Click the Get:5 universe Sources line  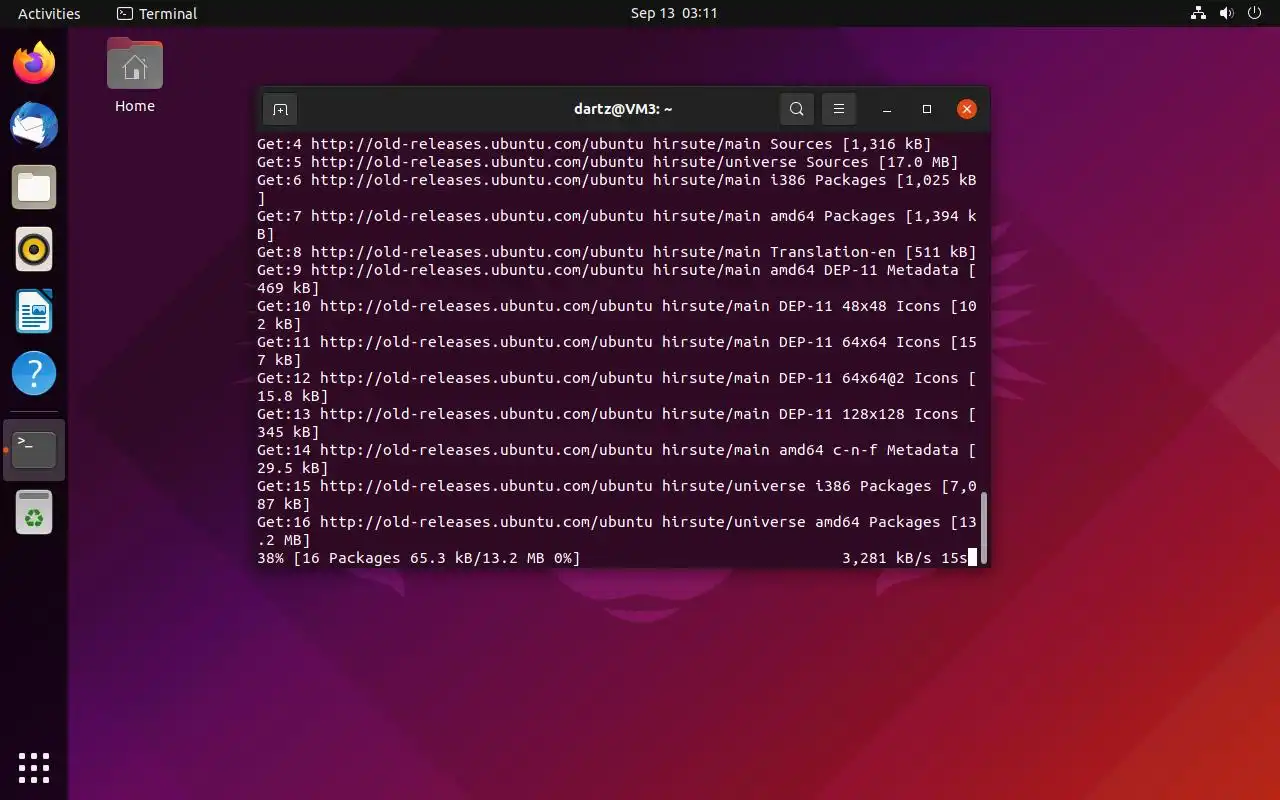tap(608, 162)
